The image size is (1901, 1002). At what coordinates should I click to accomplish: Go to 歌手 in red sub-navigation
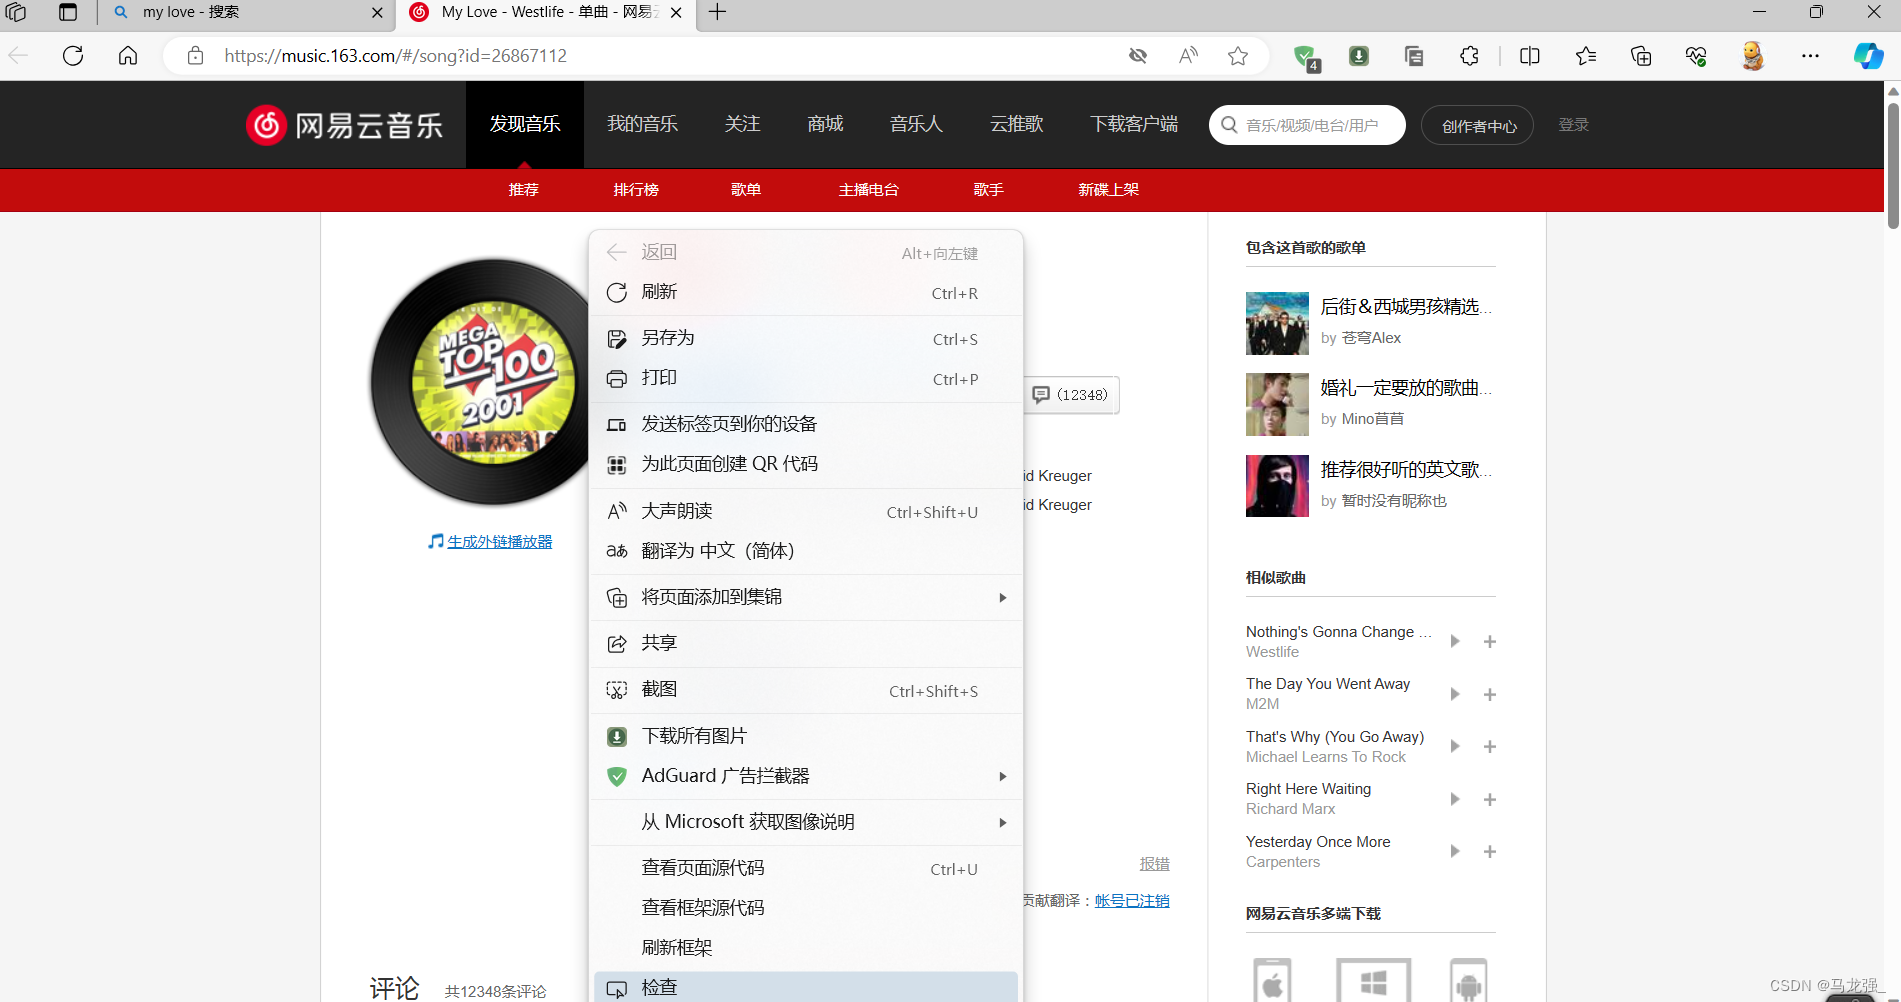(989, 190)
